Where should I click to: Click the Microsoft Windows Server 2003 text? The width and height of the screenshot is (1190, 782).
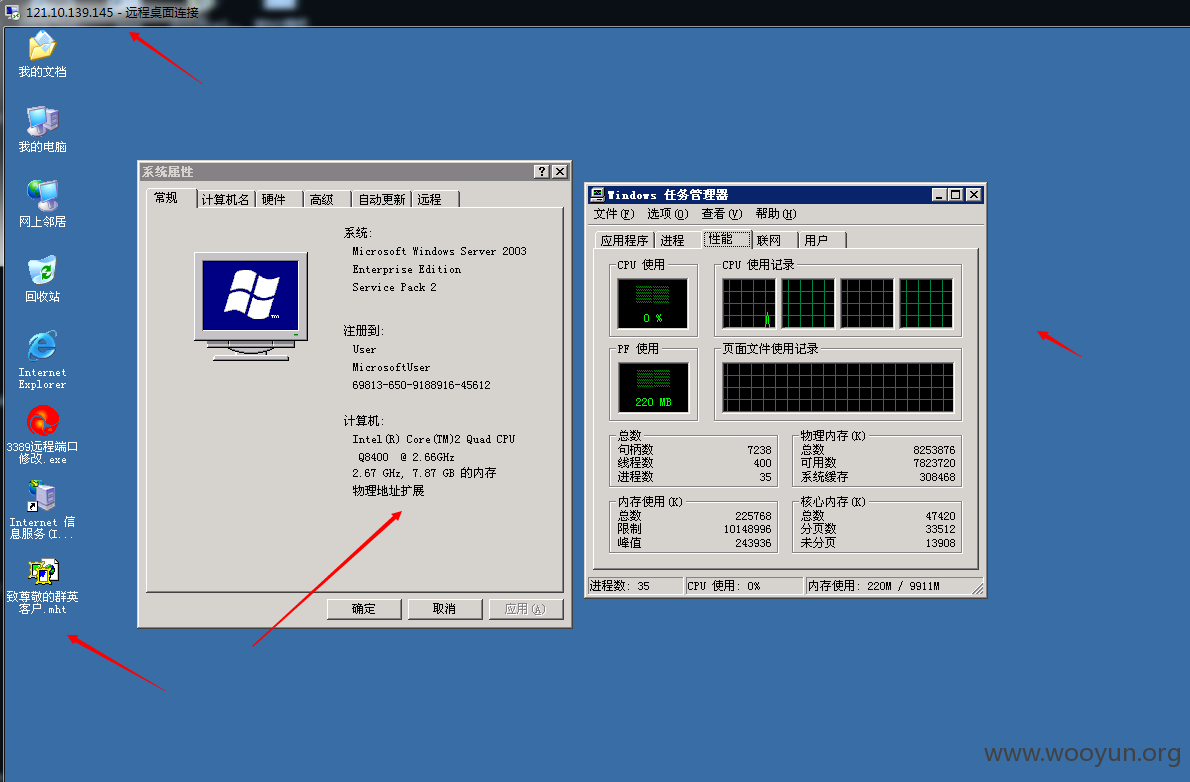[439, 251]
